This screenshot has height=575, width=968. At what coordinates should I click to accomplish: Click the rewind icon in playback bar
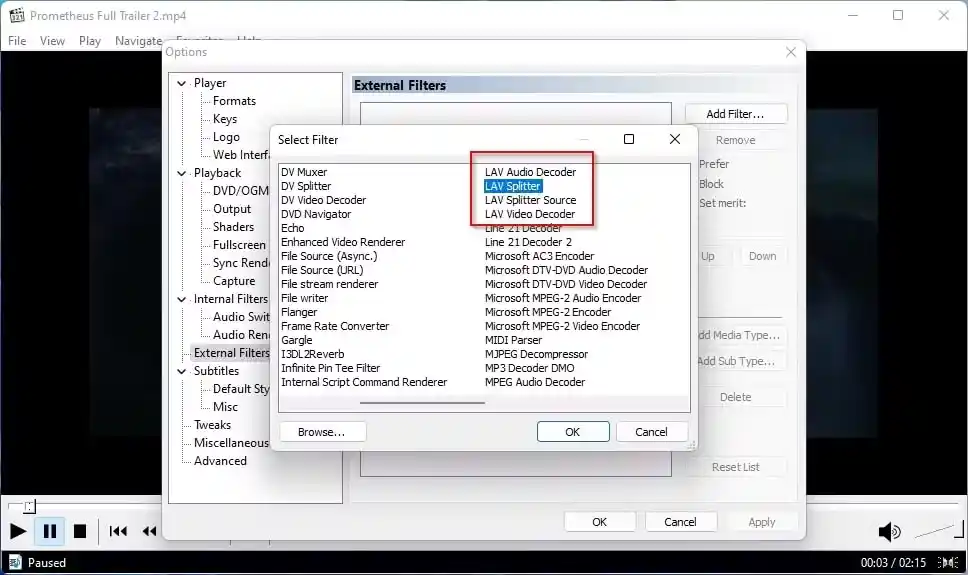point(150,531)
